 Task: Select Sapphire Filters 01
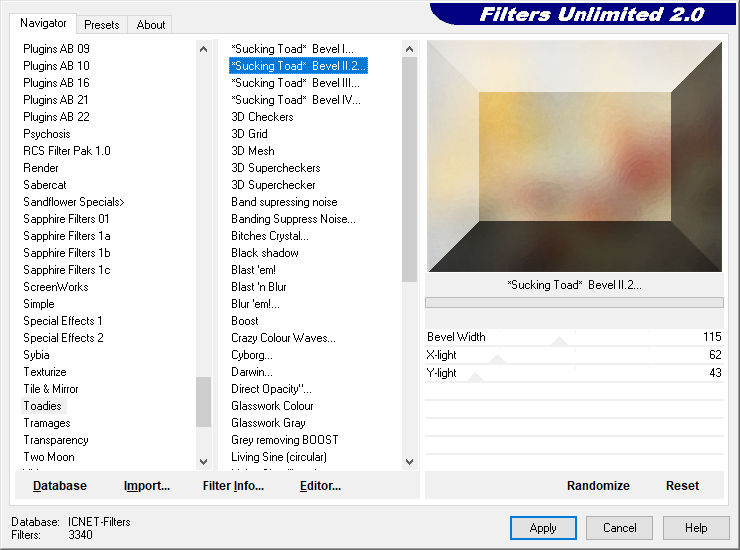tap(66, 219)
